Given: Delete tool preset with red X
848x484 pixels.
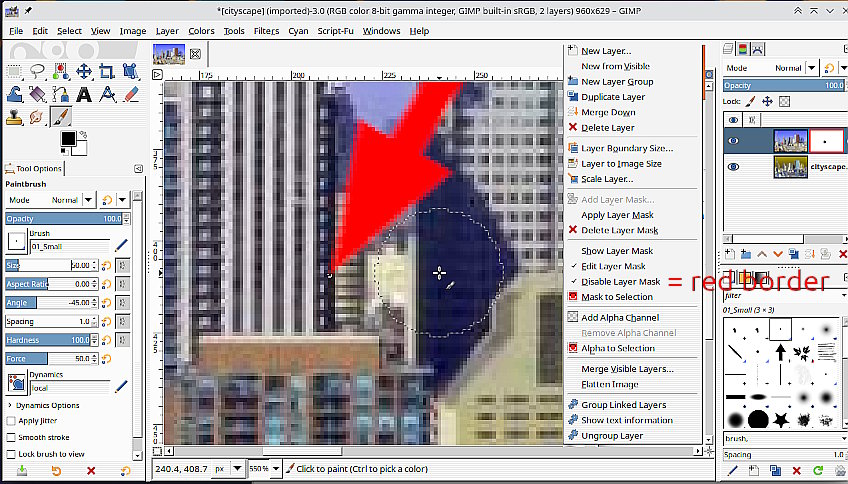Looking at the screenshot, I should [91, 471].
